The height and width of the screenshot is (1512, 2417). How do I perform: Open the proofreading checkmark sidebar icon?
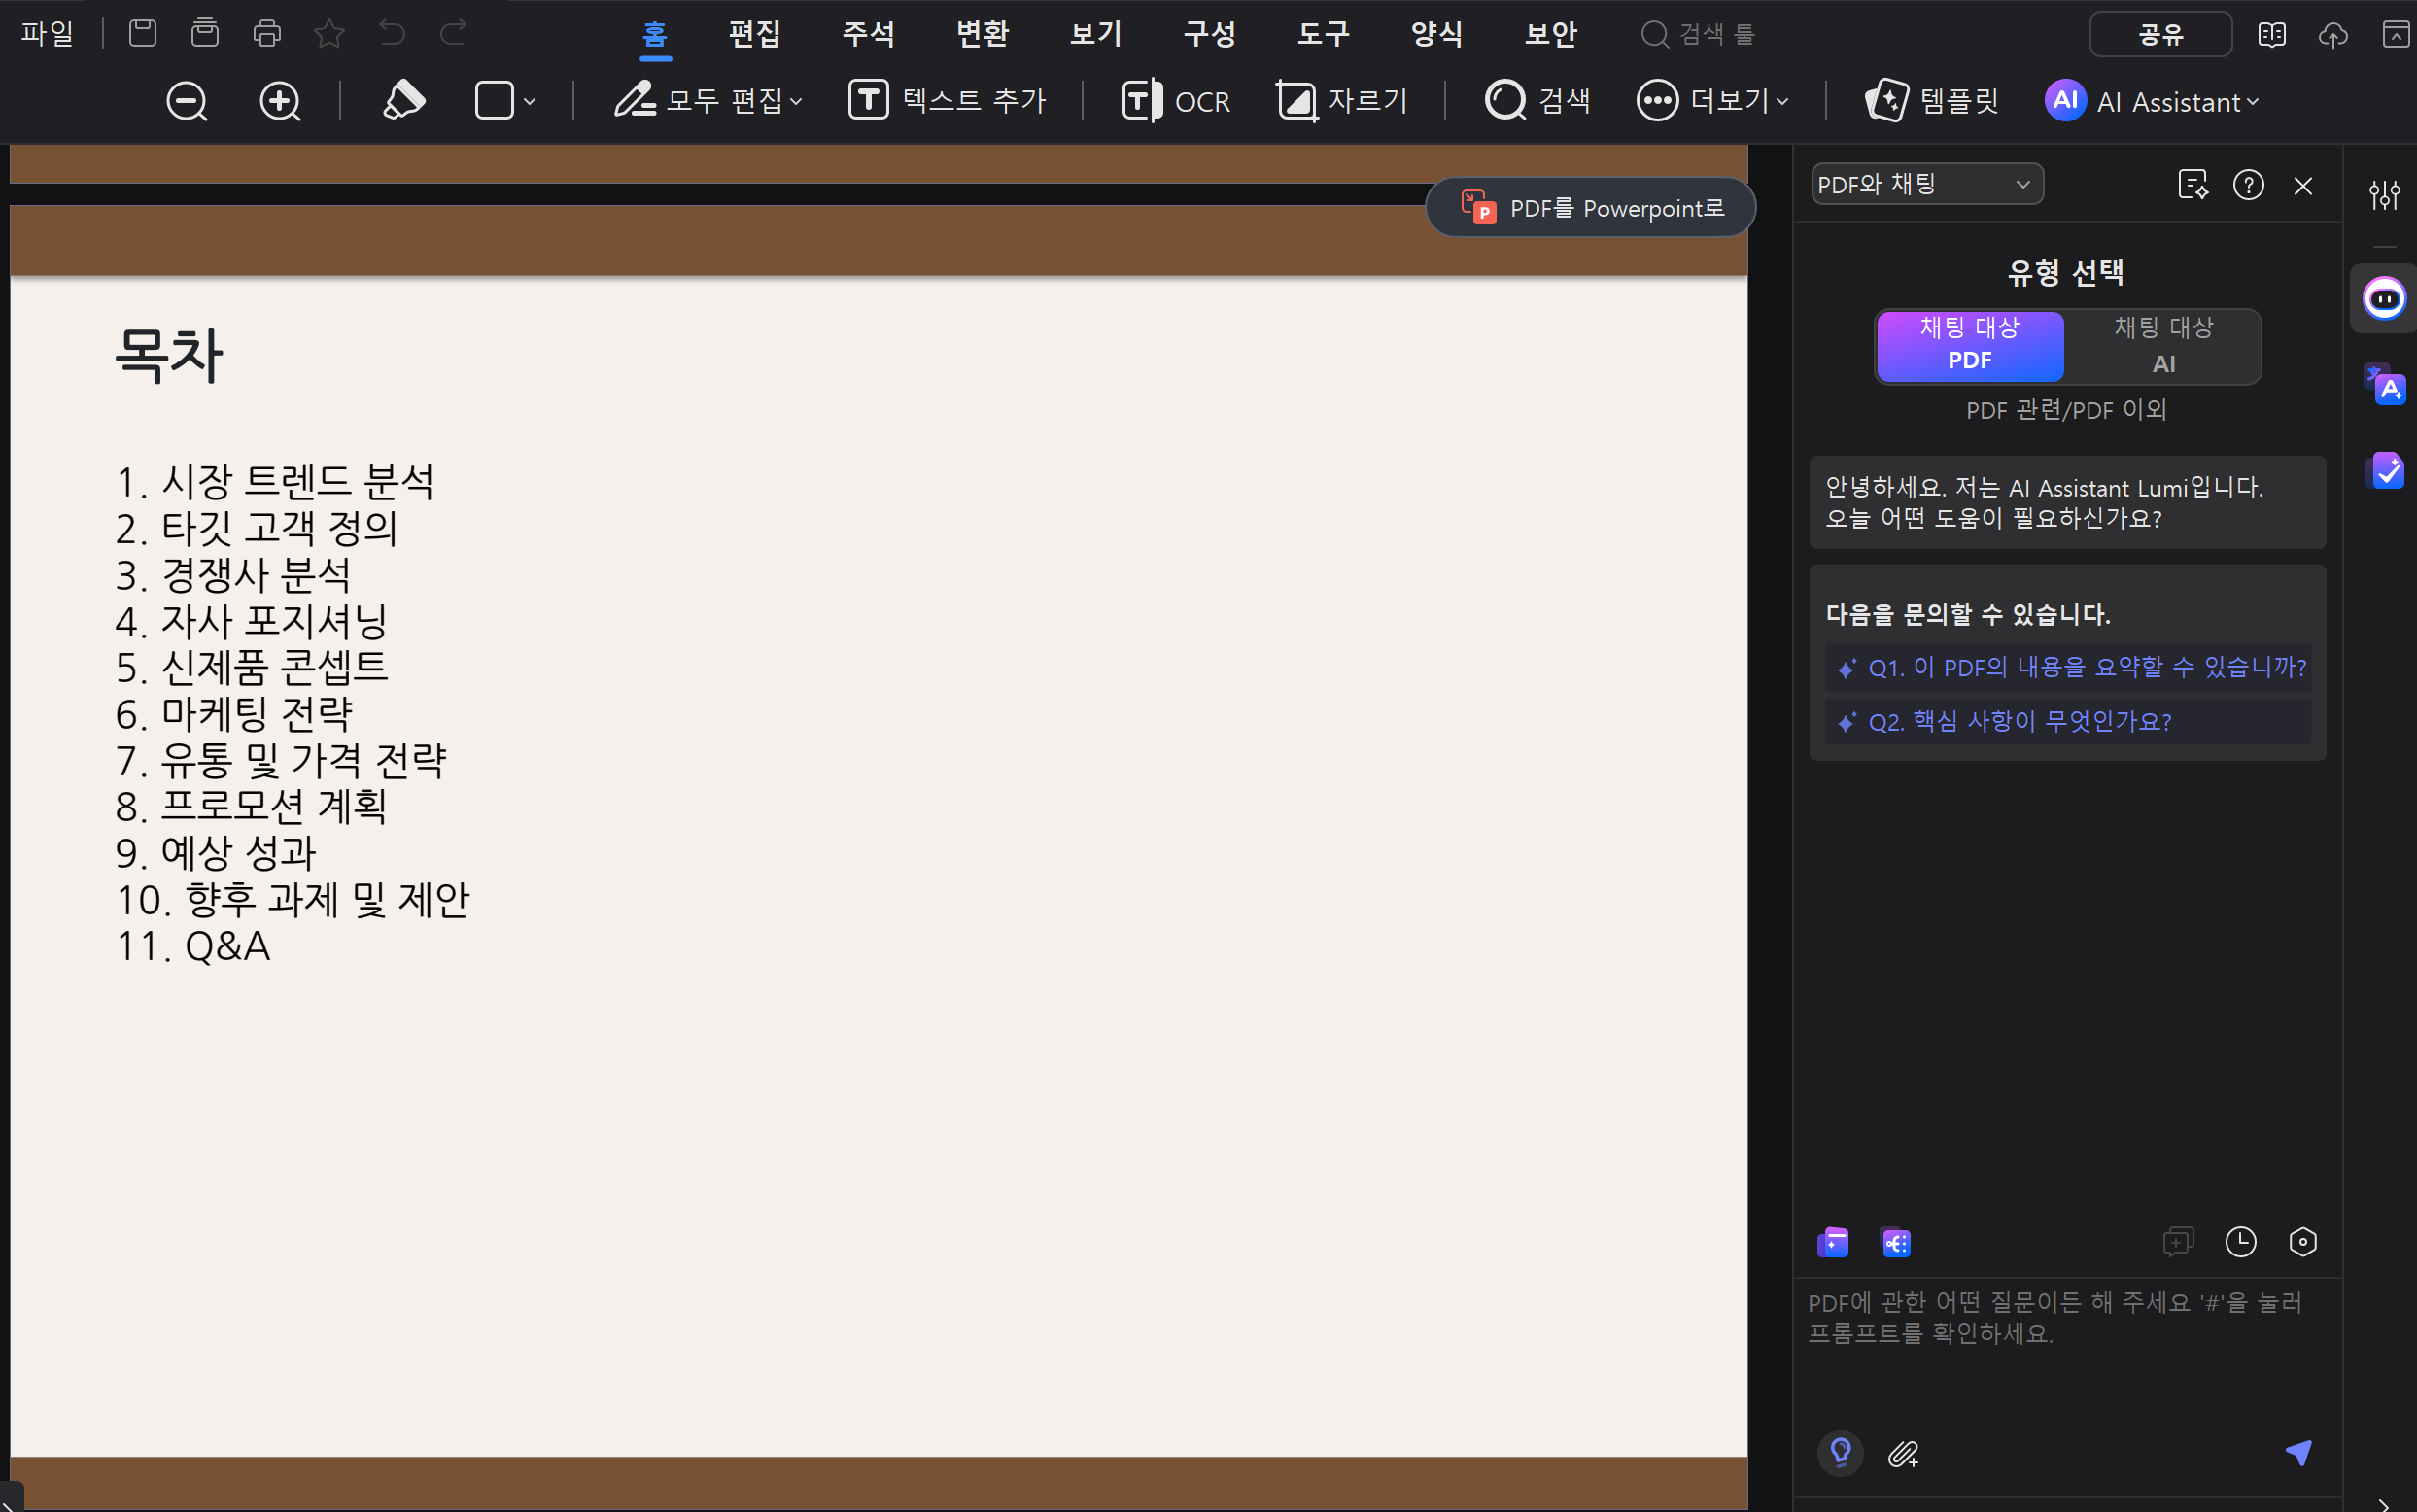(x=2386, y=470)
